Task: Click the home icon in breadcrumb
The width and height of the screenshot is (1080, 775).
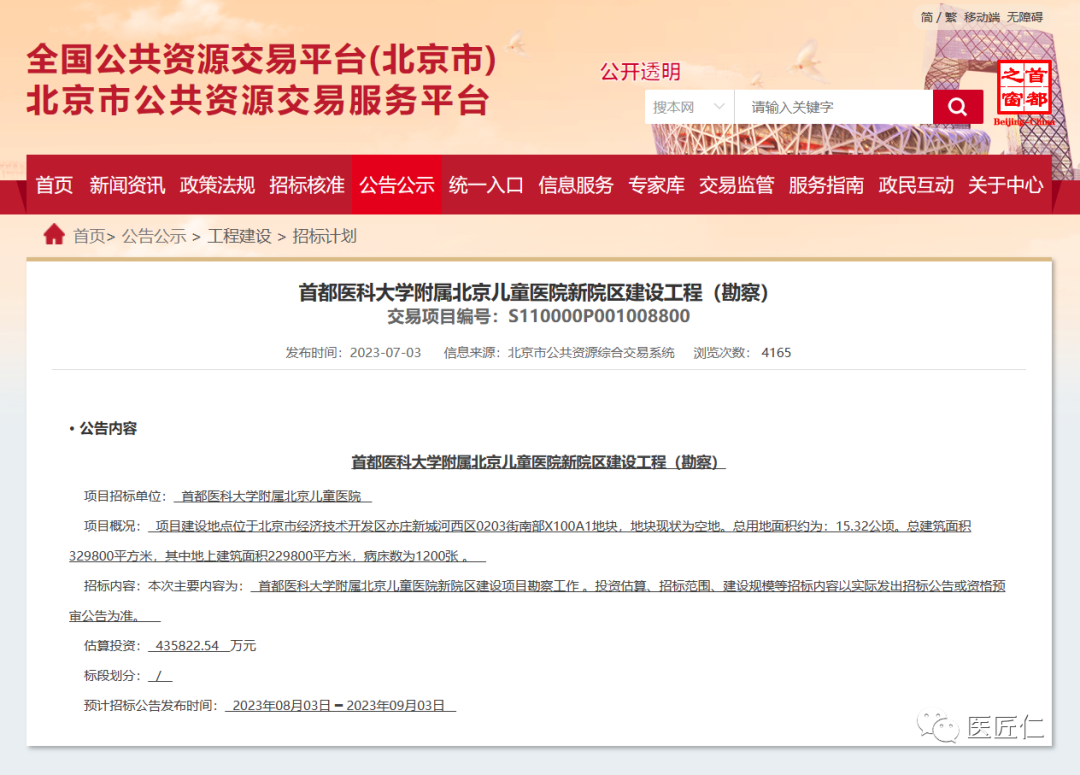Action: (54, 235)
